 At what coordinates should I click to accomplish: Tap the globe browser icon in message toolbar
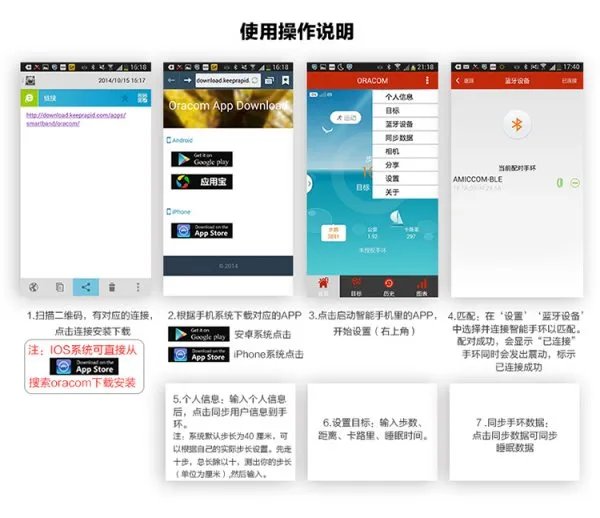pyautogui.click(x=34, y=287)
